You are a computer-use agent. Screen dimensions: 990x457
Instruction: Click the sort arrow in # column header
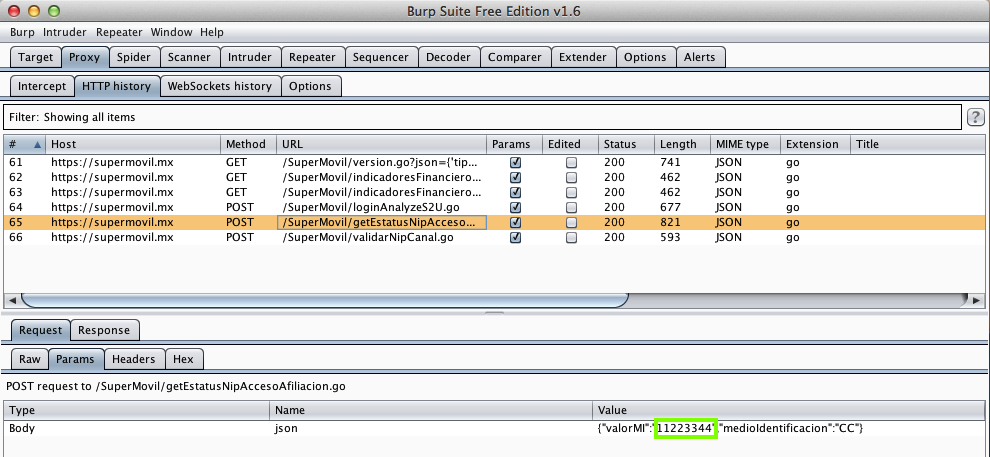tap(38, 144)
